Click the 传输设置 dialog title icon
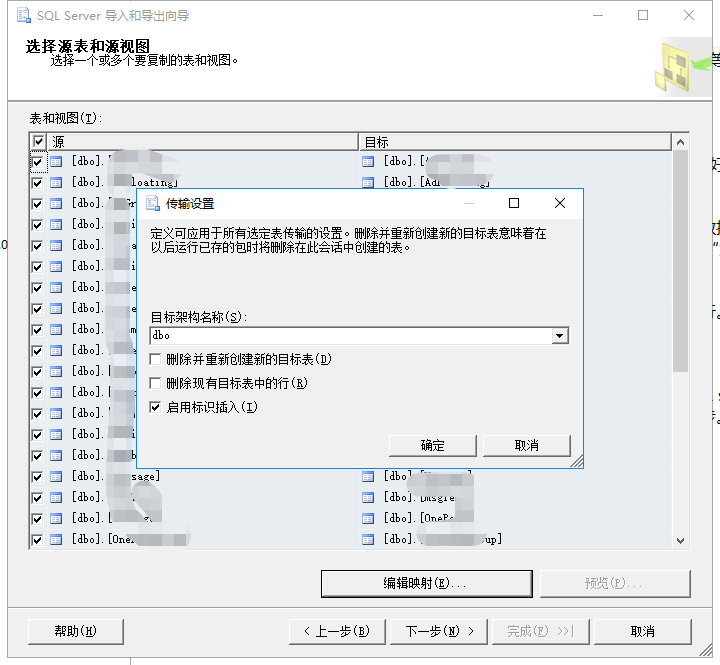Viewport: 720px width, 665px height. (x=152, y=203)
